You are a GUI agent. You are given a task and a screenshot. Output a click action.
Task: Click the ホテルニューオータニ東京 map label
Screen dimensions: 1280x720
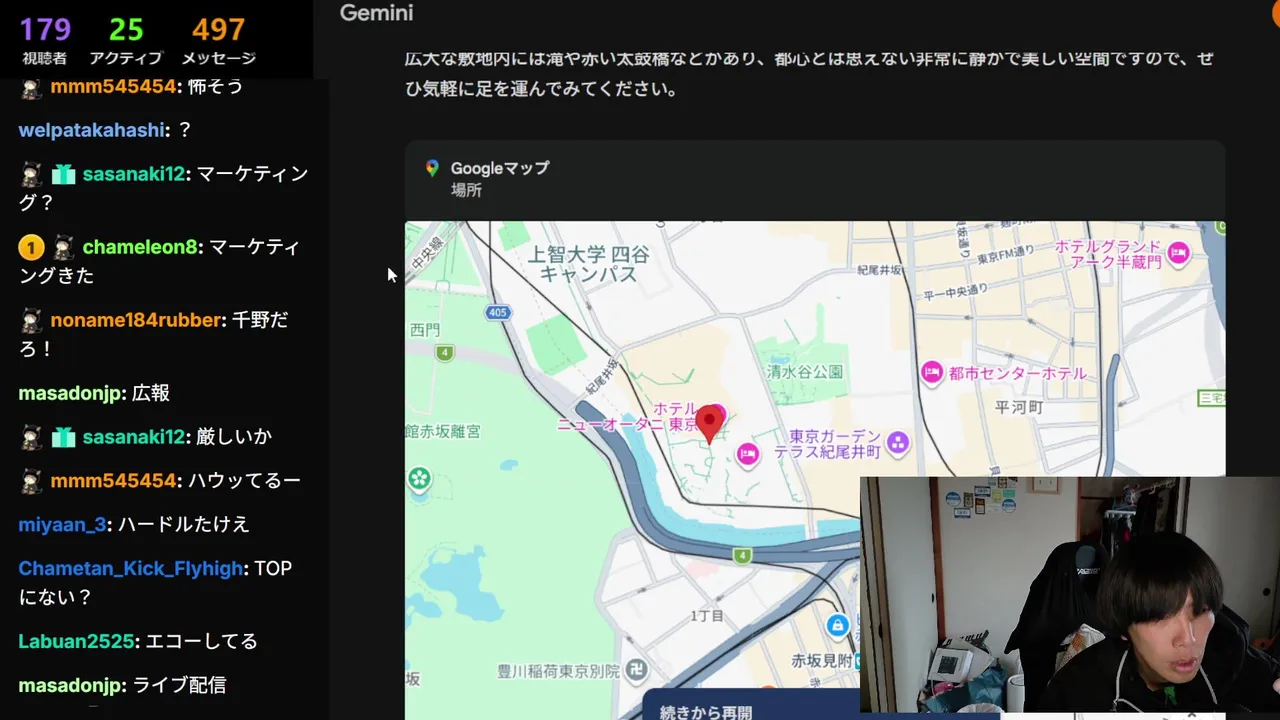point(628,417)
